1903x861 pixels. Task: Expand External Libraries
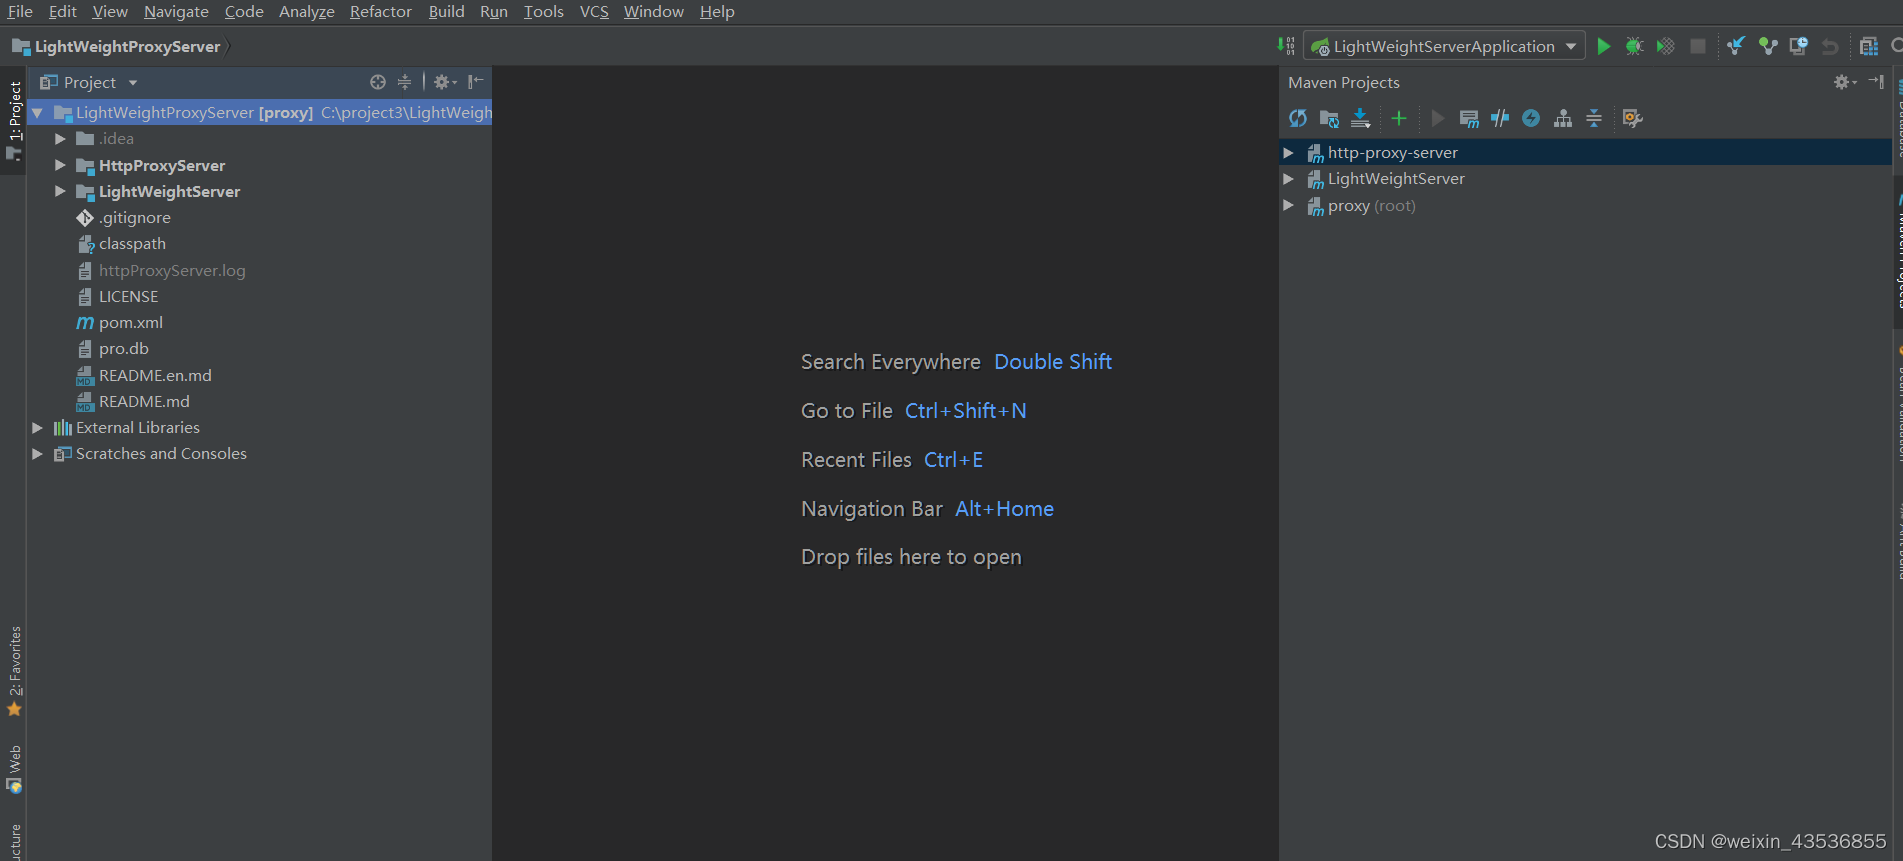point(38,427)
